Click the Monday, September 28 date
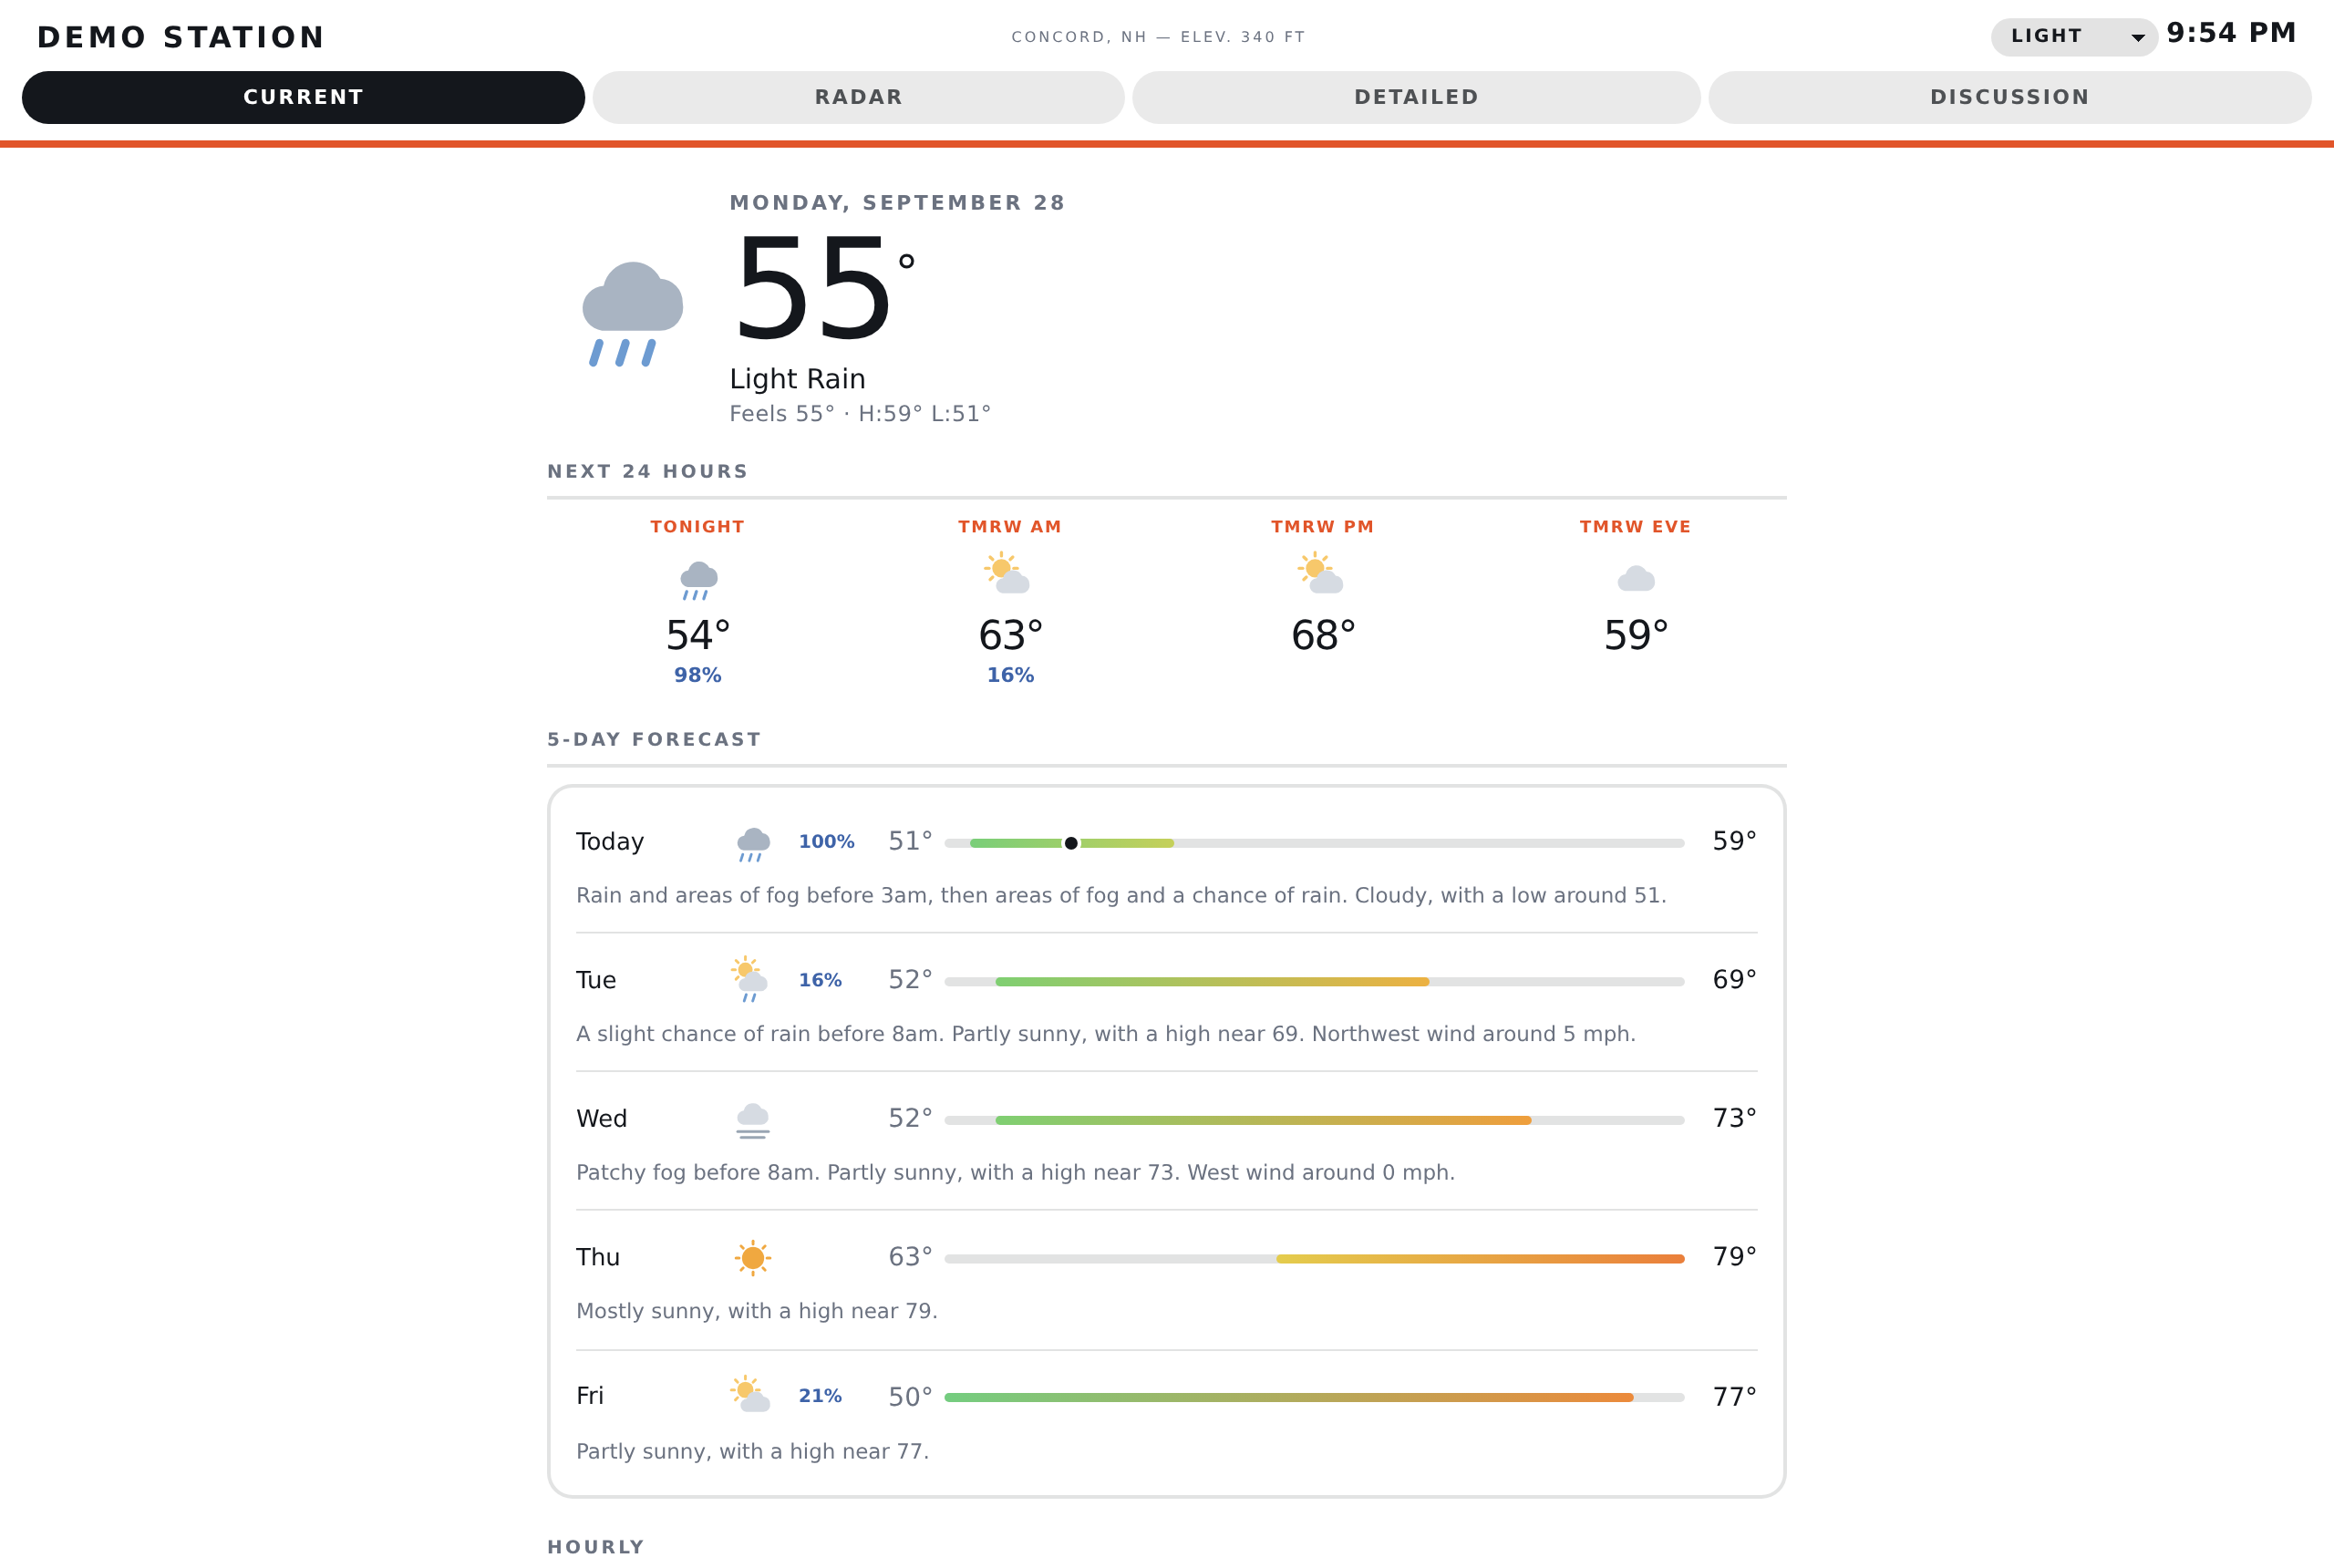Screen dimensions: 2334x1568 [897, 203]
